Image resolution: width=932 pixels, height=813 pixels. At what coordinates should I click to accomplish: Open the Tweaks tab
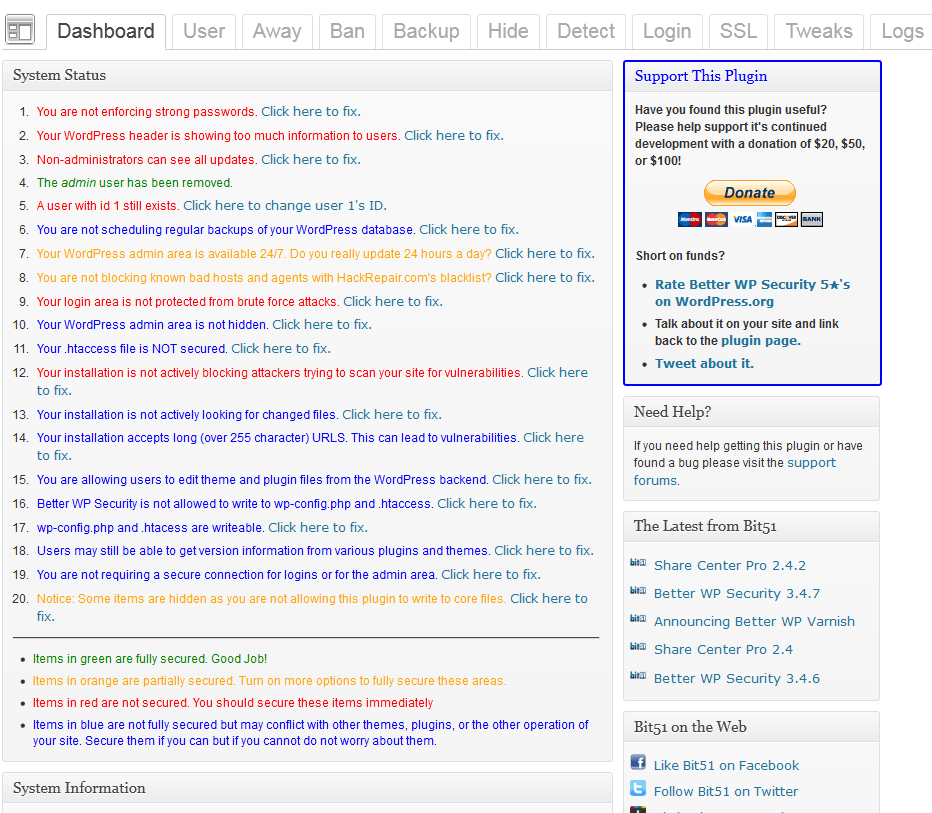click(x=819, y=31)
